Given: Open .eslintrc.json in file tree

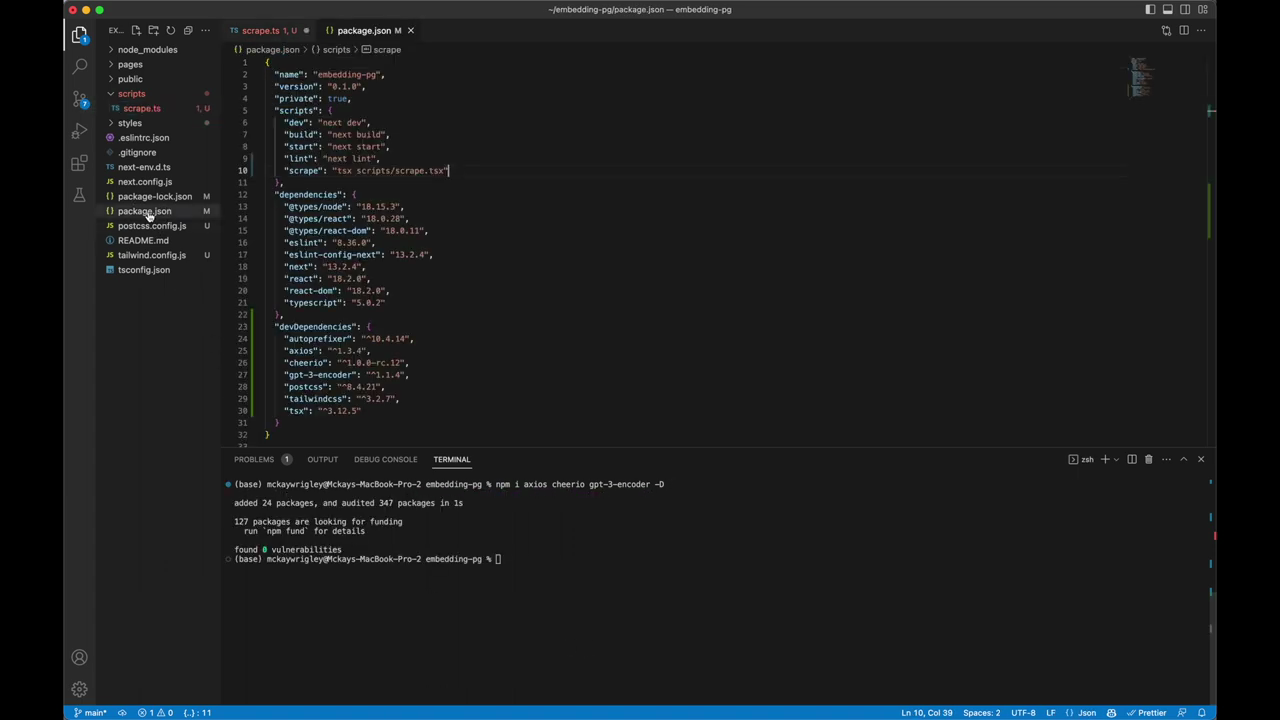Looking at the screenshot, I should pos(160,138).
